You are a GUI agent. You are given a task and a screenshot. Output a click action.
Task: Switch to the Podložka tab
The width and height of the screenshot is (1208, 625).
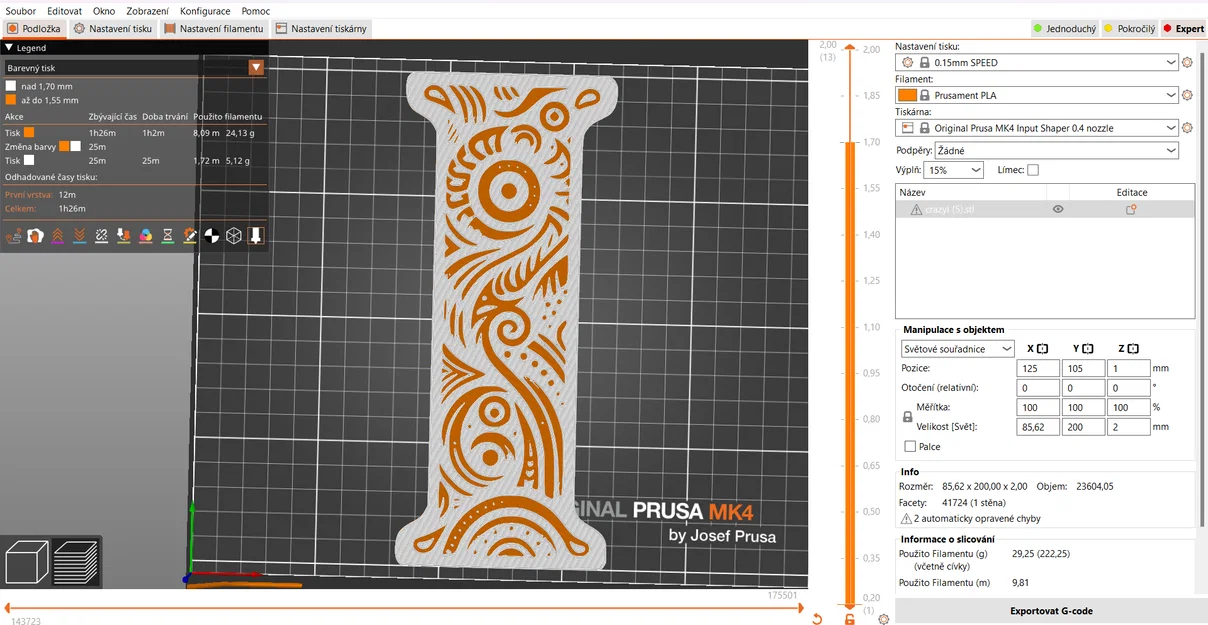click(x=34, y=29)
